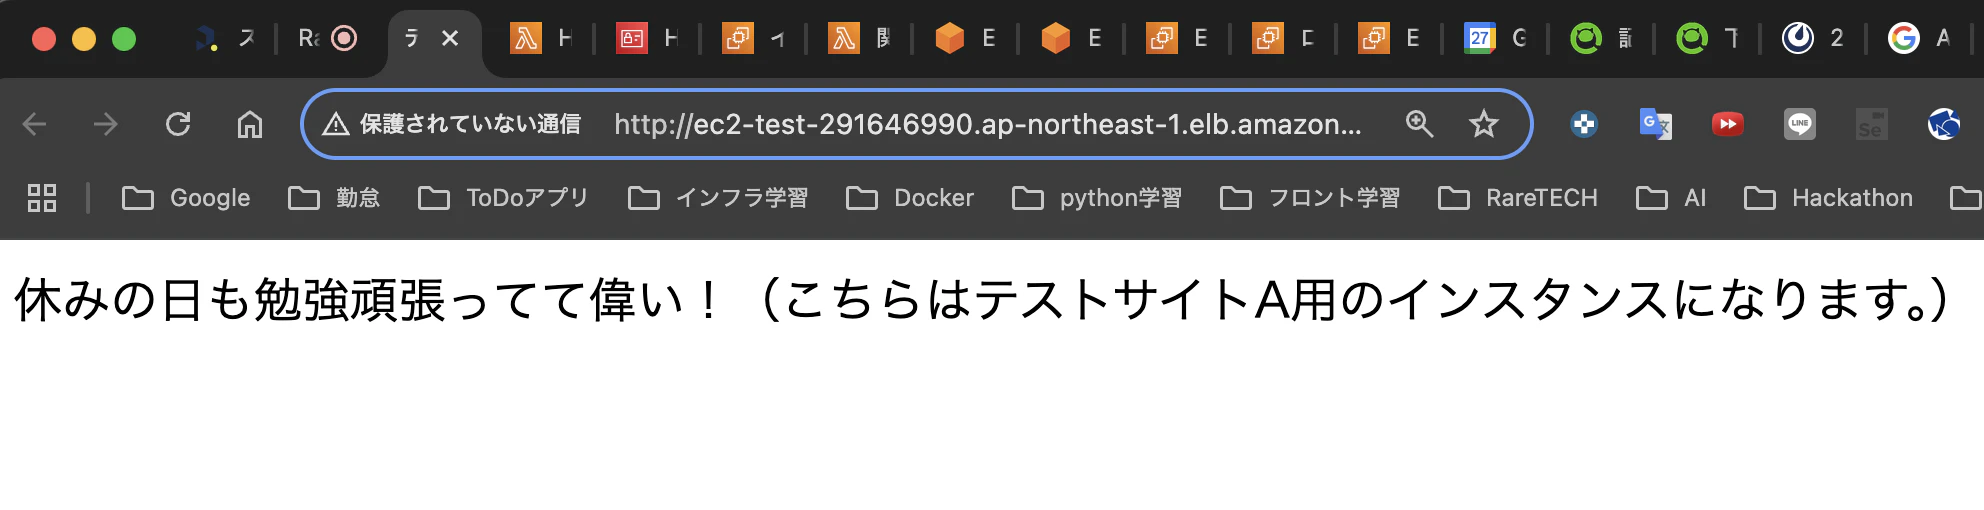Open the RareTECH bookmarks folder

[x=1518, y=198]
